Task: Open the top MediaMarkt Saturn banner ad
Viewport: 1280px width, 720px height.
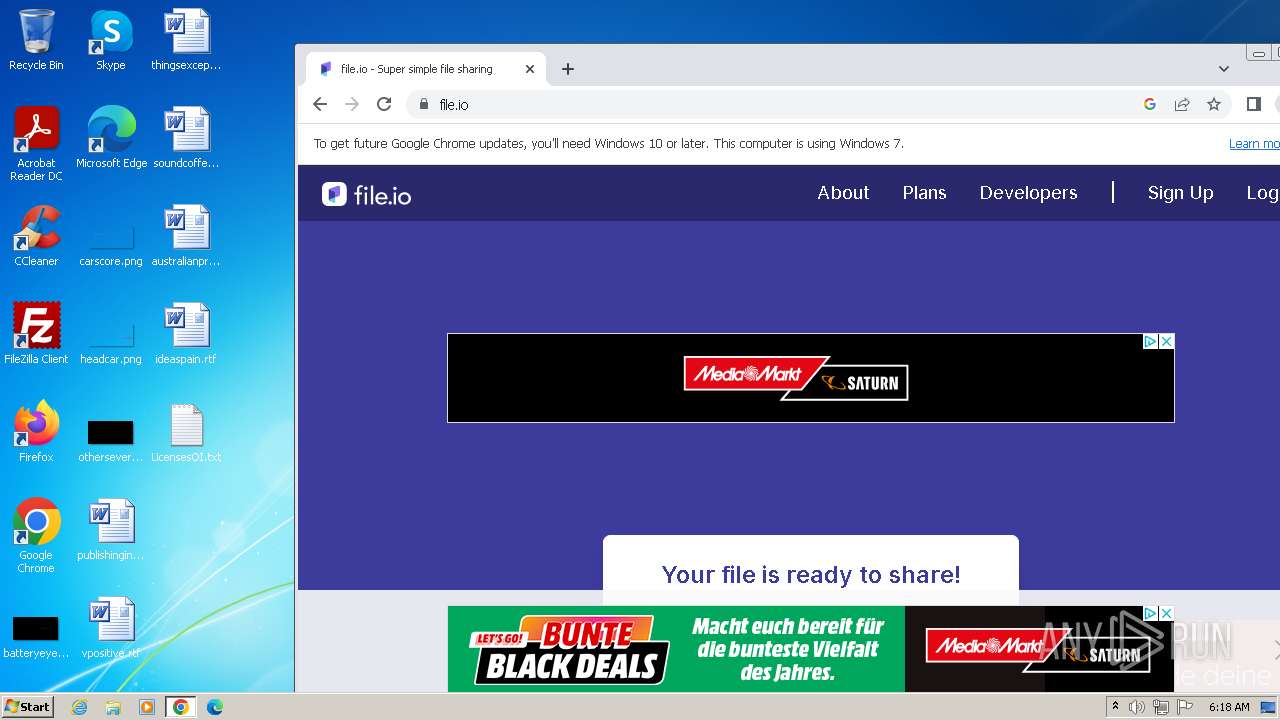Action: click(x=810, y=378)
